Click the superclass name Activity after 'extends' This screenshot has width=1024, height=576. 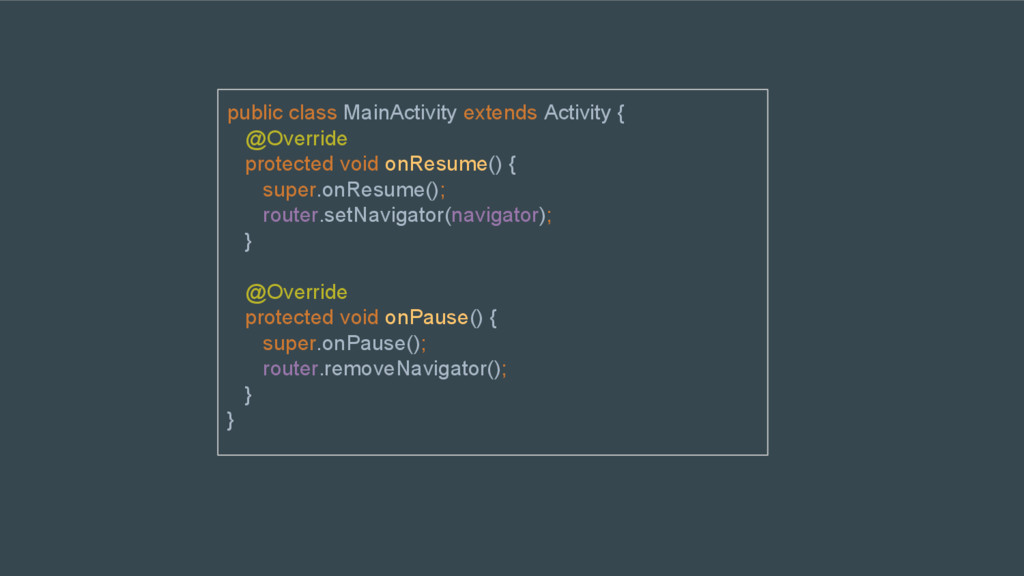pyautogui.click(x=577, y=112)
